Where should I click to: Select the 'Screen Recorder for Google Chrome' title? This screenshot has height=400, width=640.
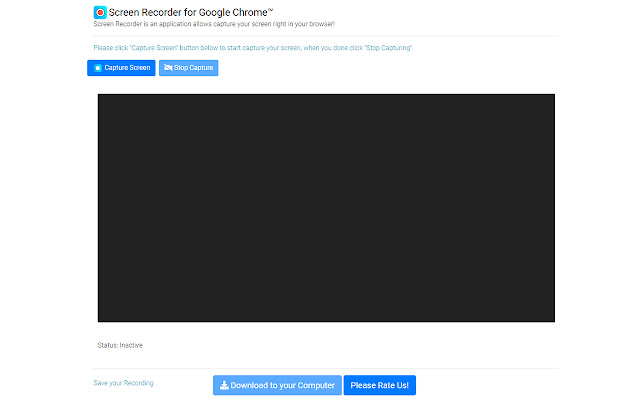click(x=191, y=12)
